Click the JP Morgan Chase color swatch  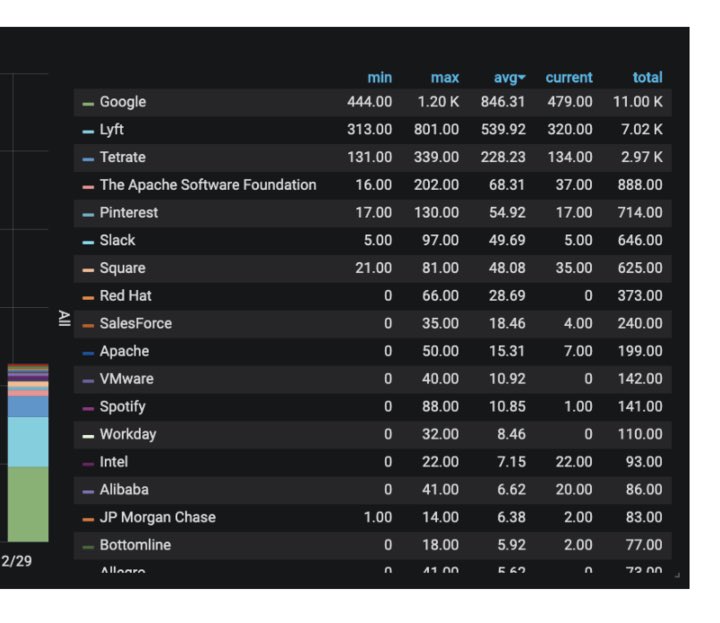coord(88,519)
